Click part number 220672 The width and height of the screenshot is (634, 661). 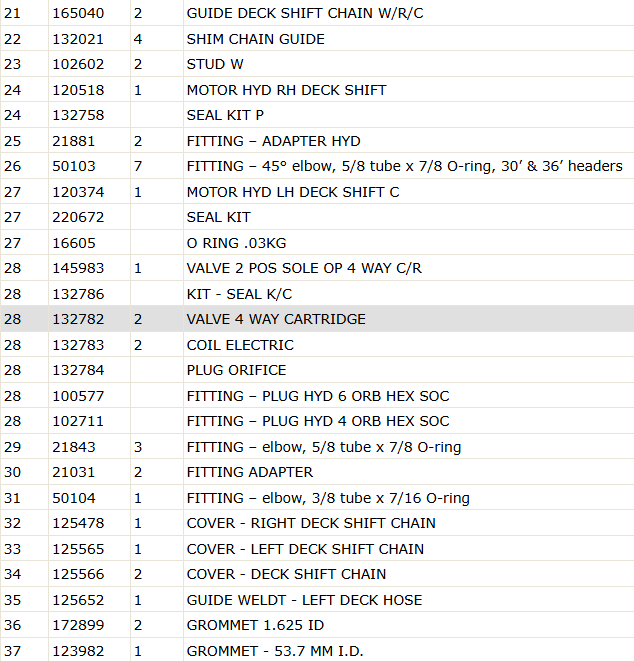[x=78, y=217]
